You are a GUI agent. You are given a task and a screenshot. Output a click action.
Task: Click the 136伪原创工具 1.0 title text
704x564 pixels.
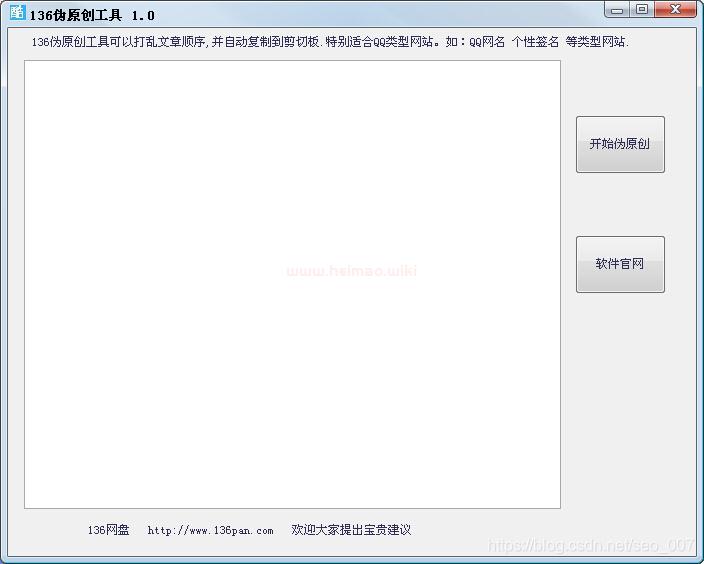[x=92, y=15]
